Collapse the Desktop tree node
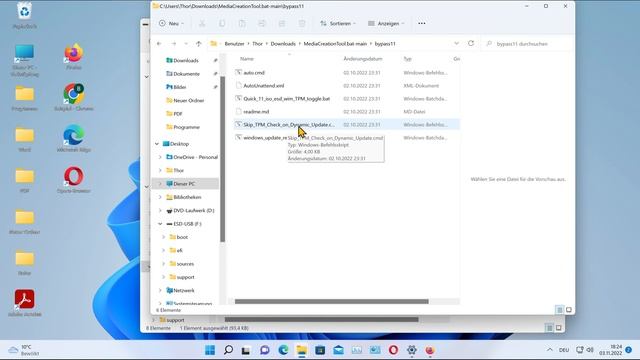Viewport: 640px width, 360px height. point(157,144)
